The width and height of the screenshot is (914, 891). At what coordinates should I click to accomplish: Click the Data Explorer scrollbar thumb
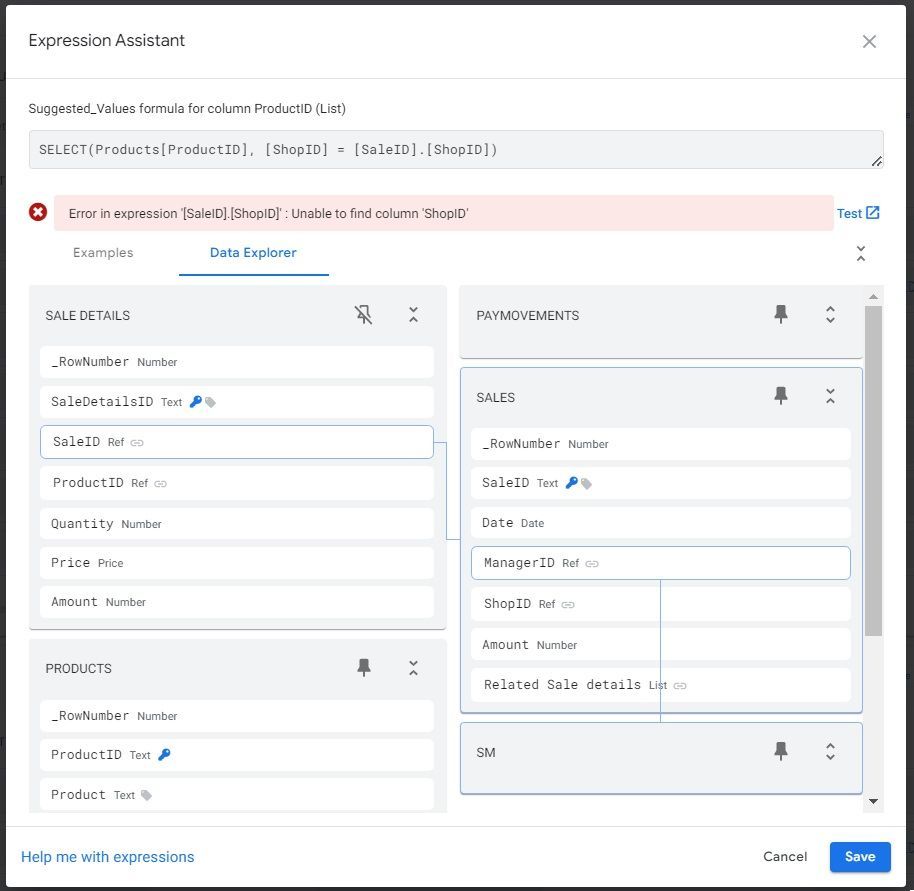pos(873,470)
